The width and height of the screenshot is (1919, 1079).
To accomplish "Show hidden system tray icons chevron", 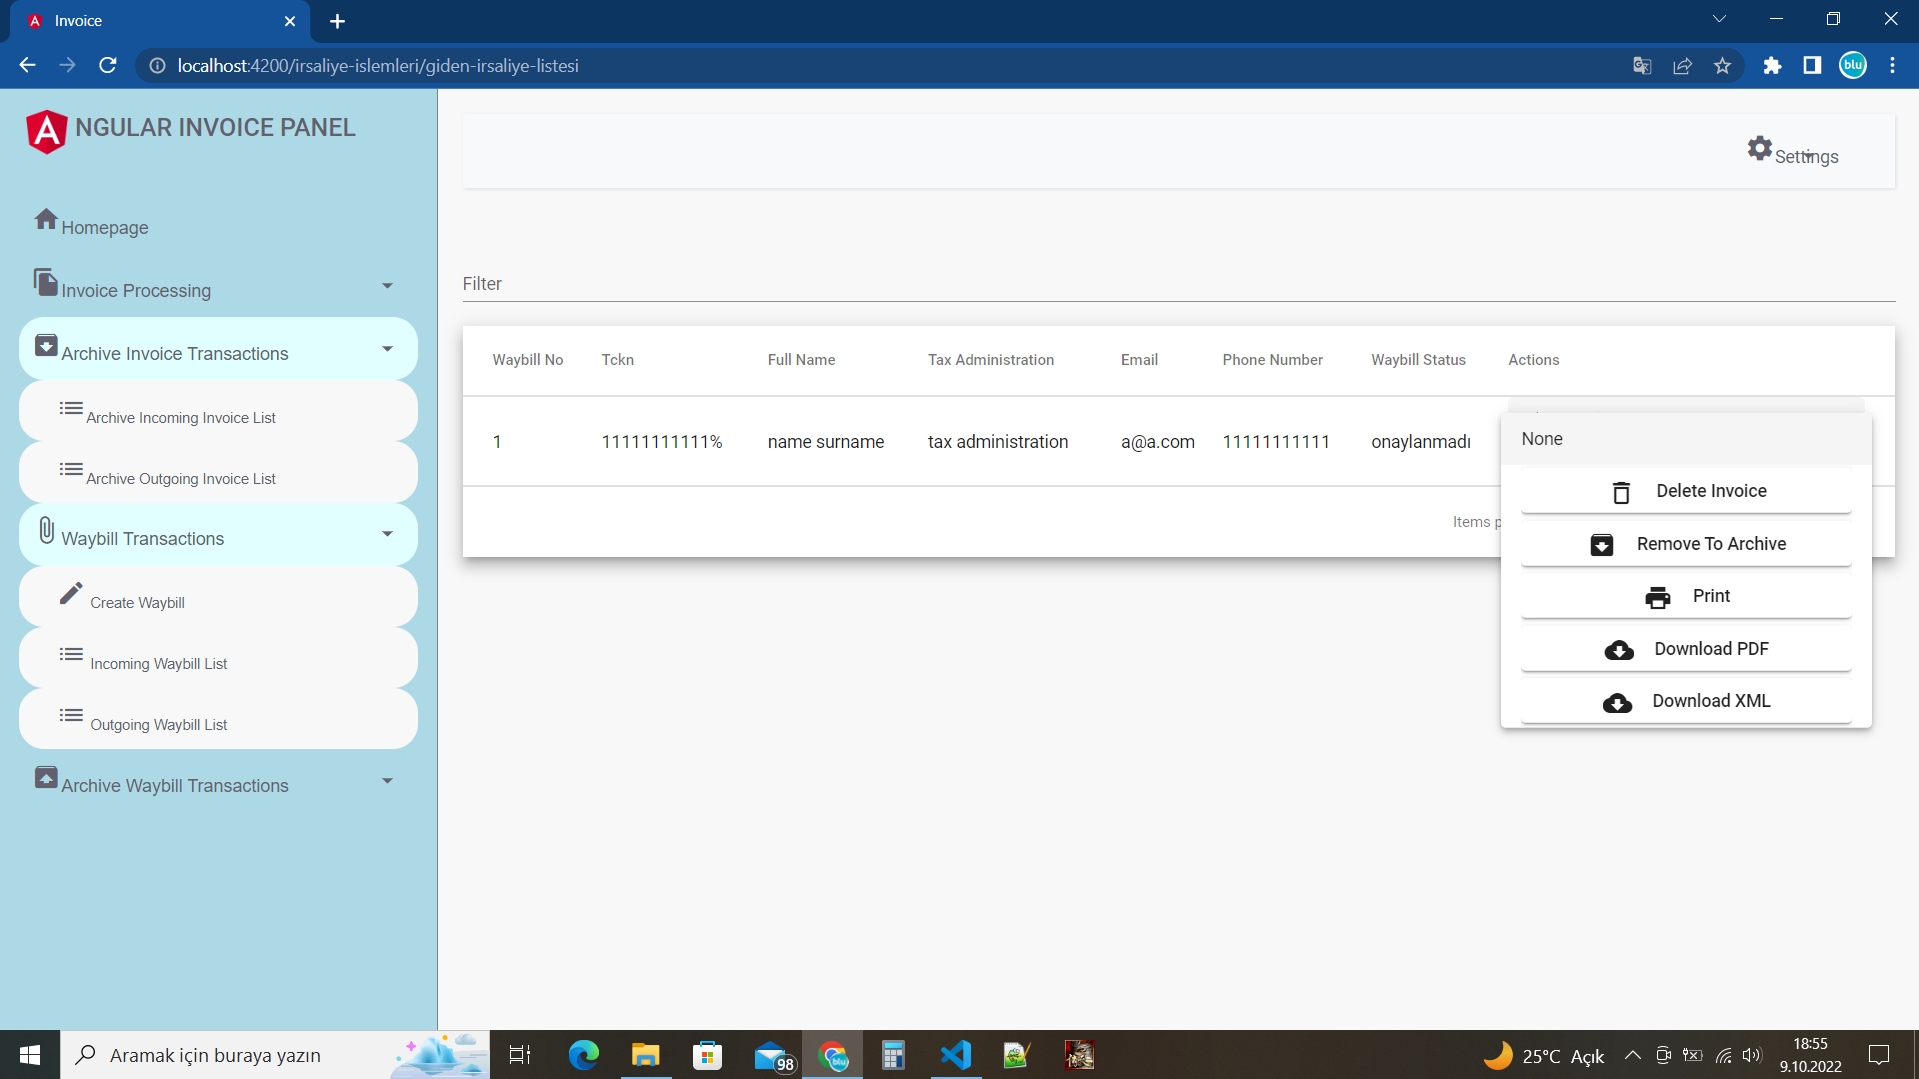I will click(1632, 1055).
